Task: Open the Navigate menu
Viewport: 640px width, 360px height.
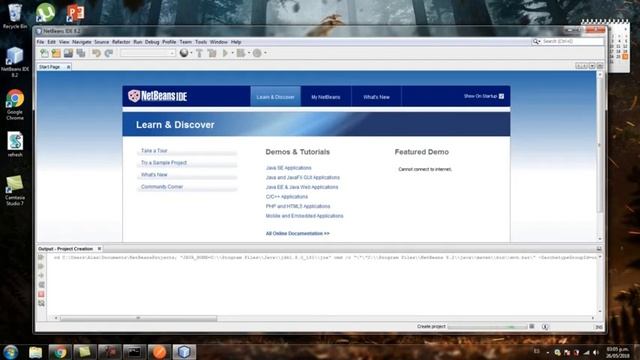Action: click(x=82, y=42)
